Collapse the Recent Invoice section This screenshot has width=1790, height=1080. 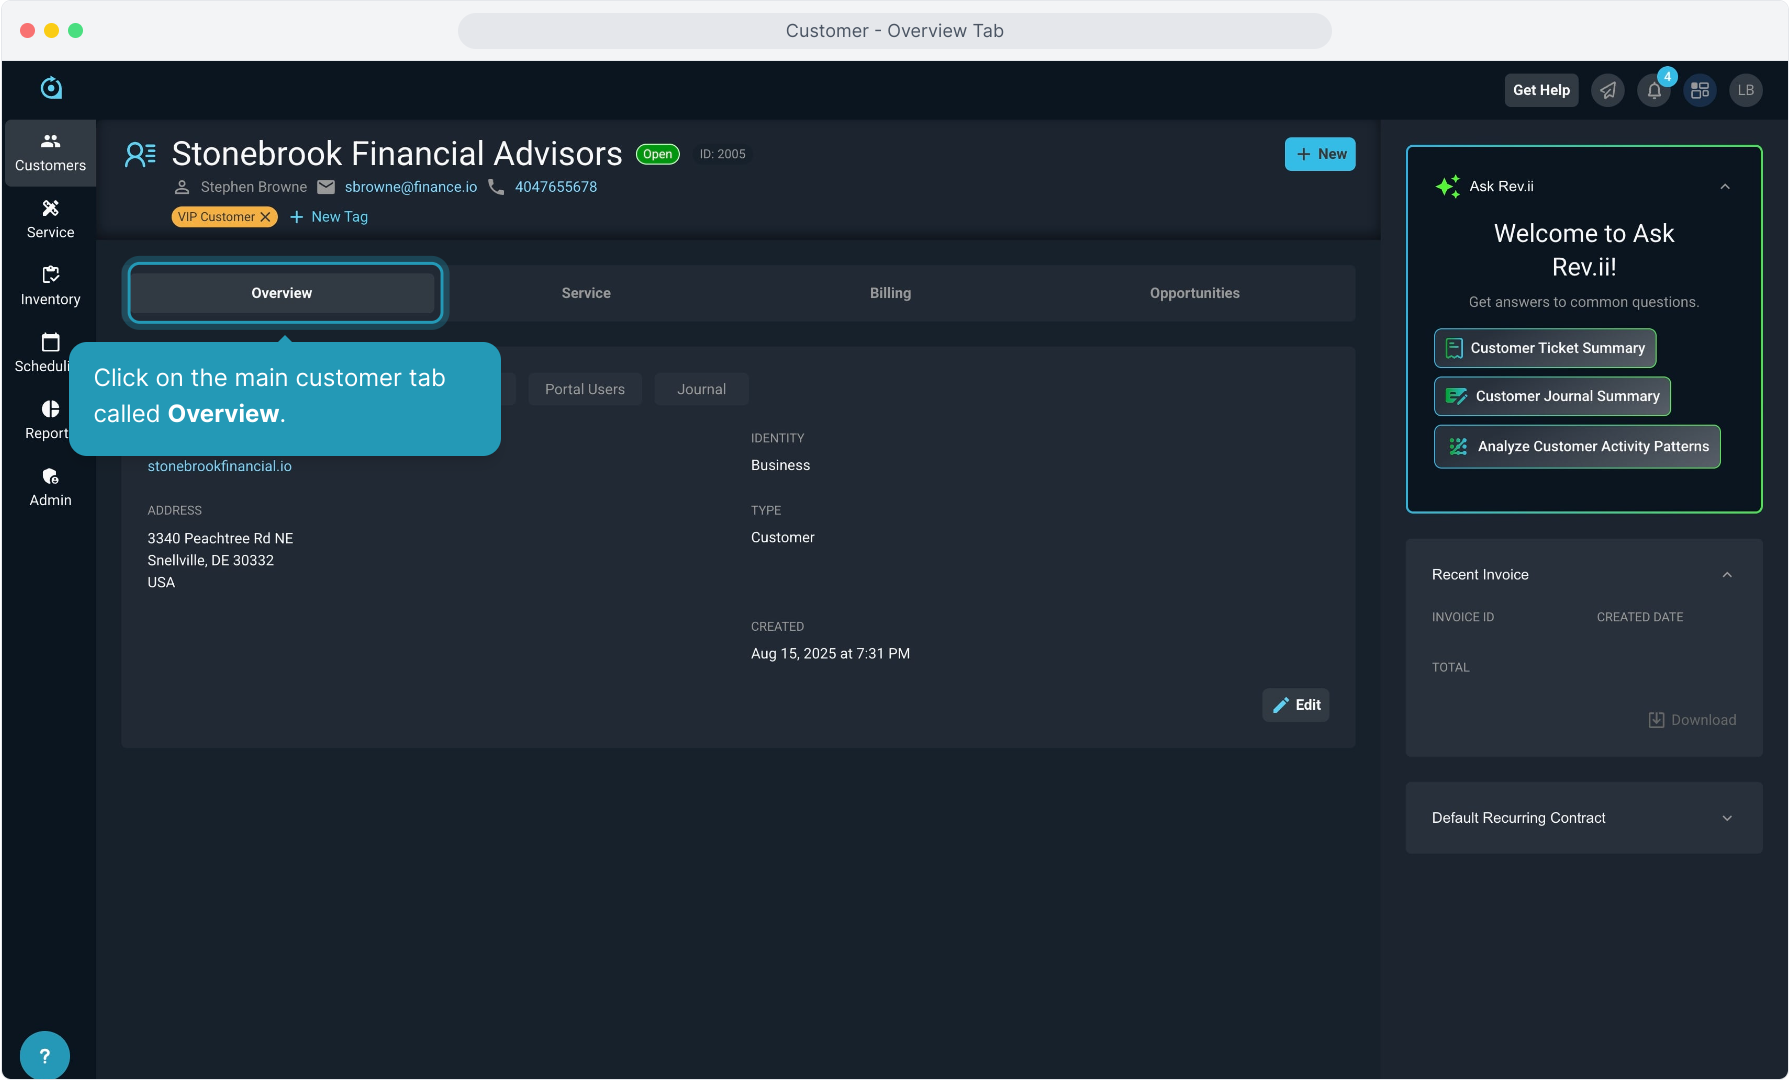coord(1727,575)
